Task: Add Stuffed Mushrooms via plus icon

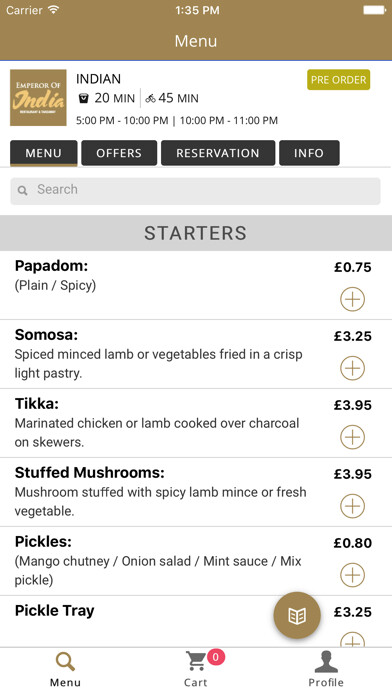Action: 352,506
